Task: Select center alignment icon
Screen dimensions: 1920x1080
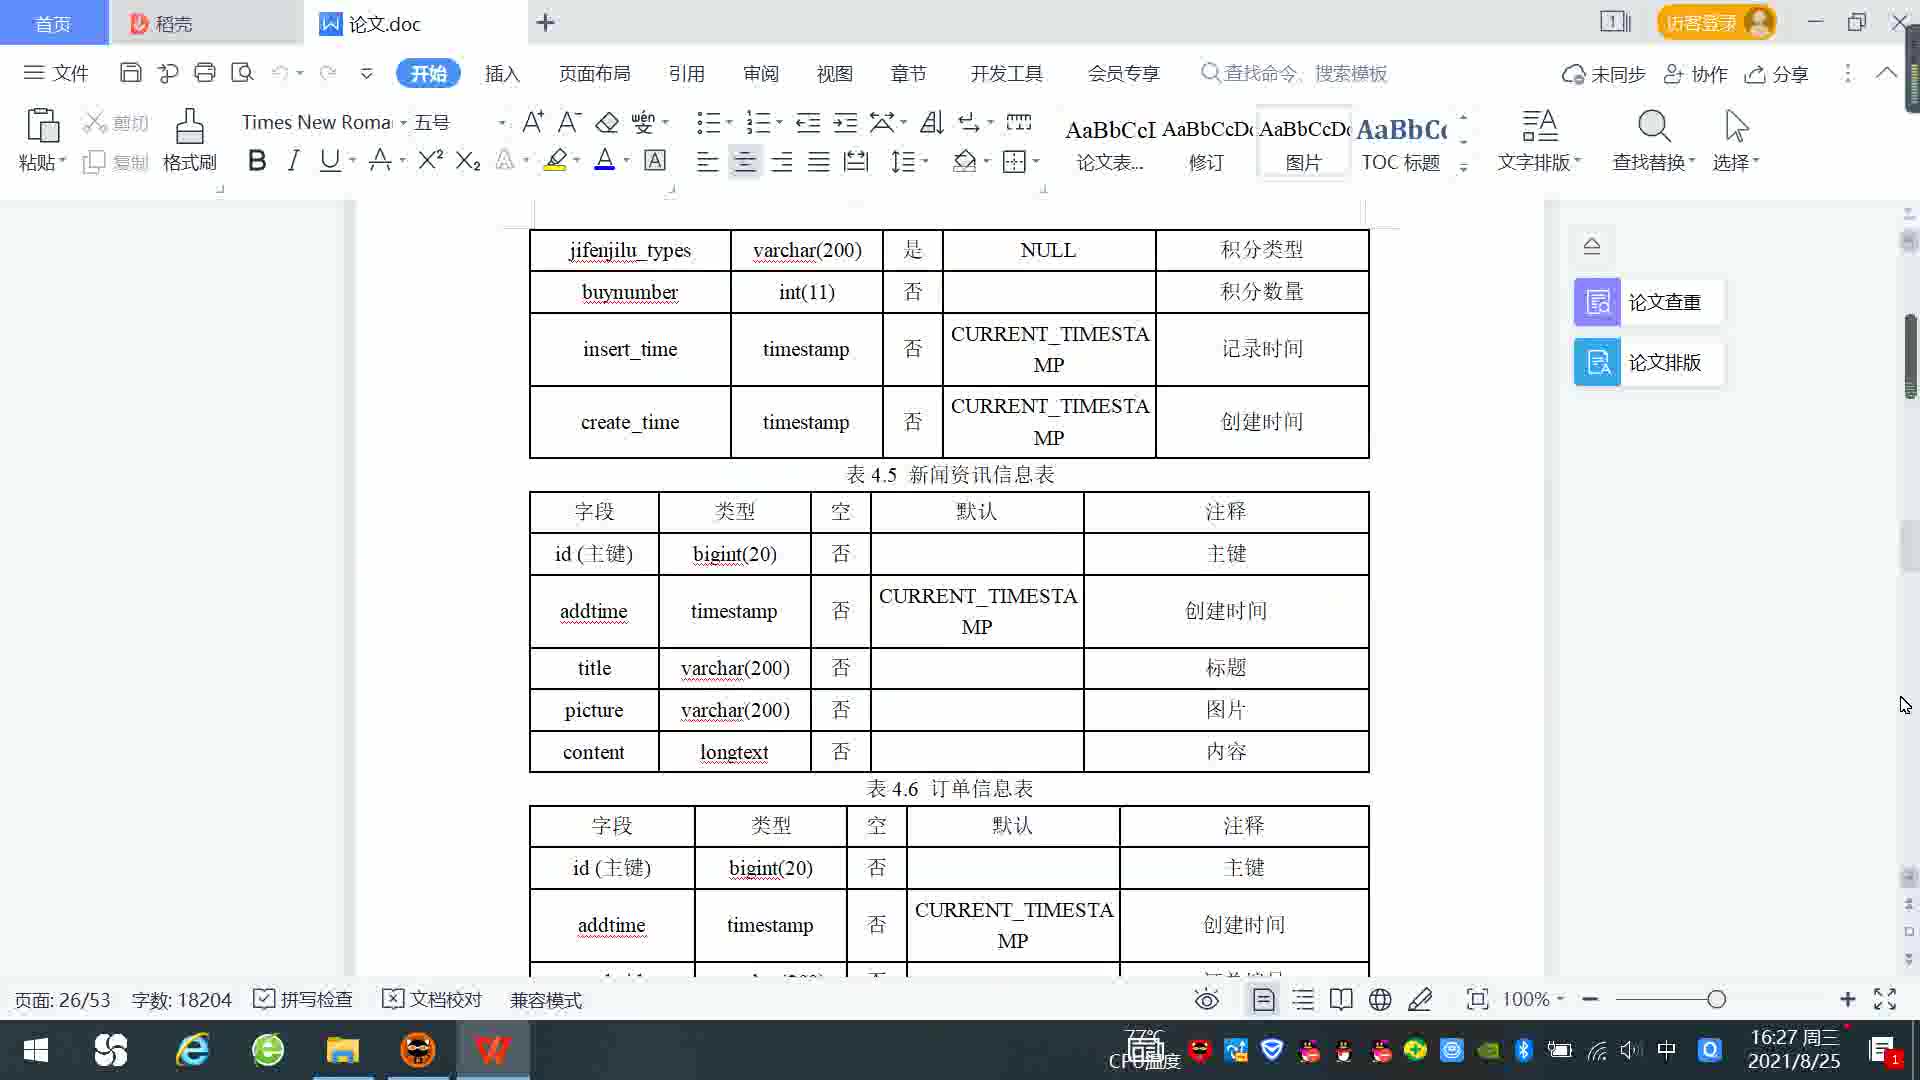Action: [x=744, y=161]
